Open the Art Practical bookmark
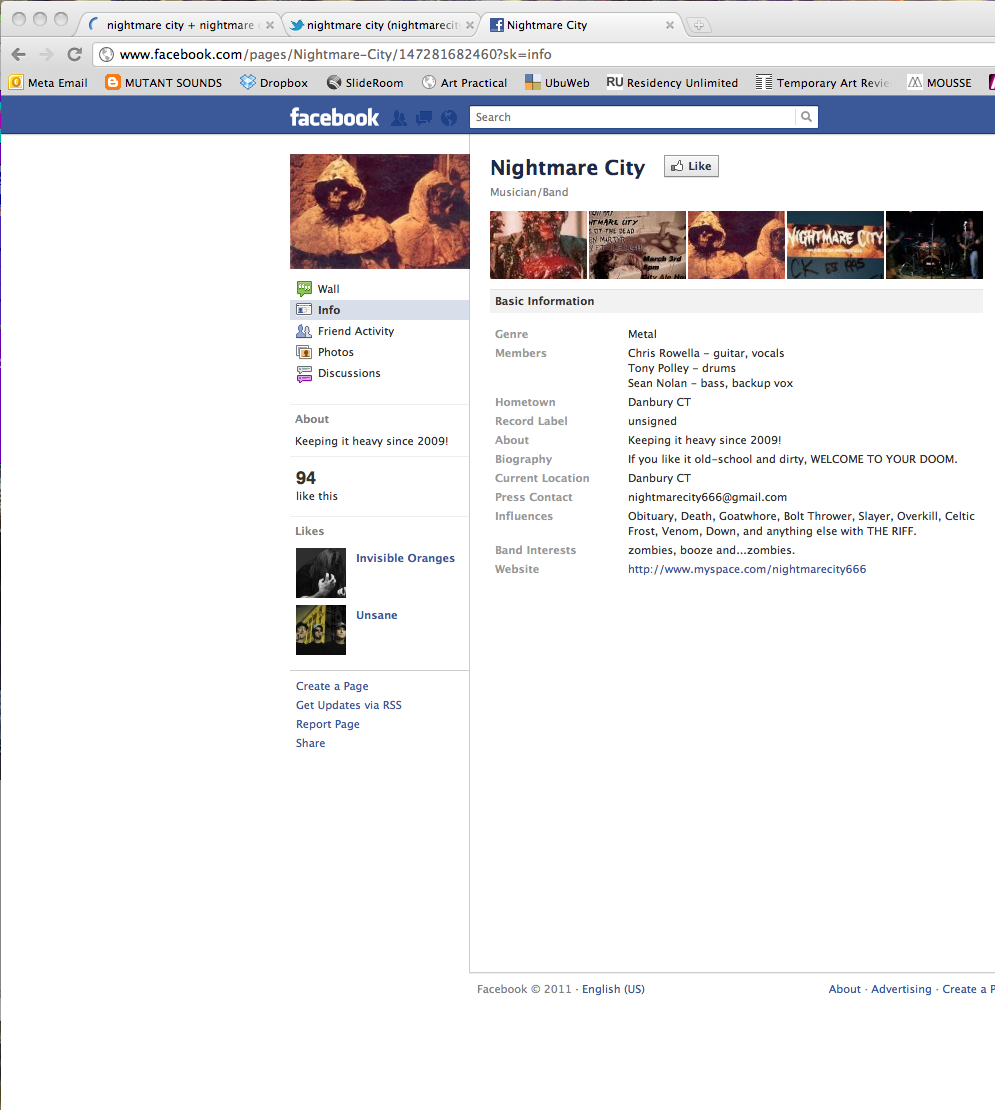Image resolution: width=995 pixels, height=1110 pixels. click(x=464, y=83)
